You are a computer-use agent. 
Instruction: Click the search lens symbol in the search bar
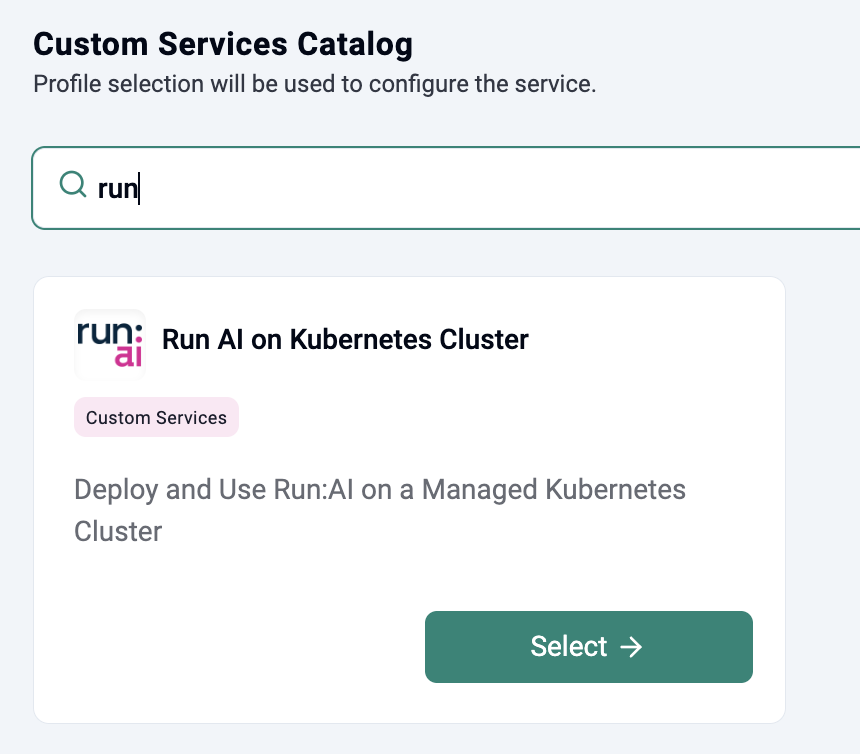point(71,186)
